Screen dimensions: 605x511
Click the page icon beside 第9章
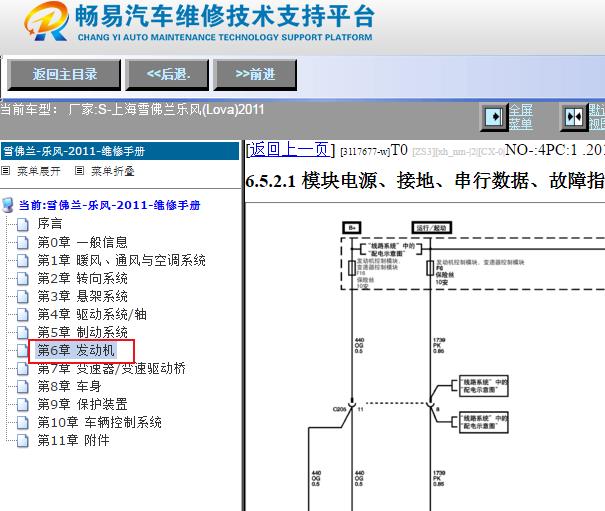[23, 404]
